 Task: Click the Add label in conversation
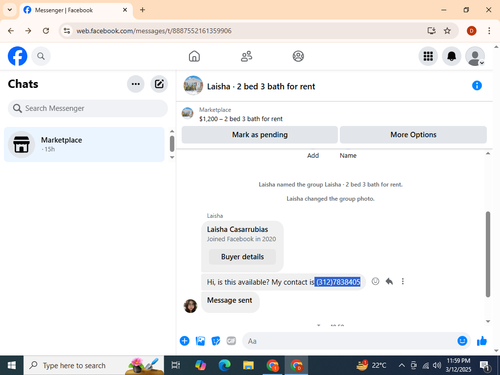[313, 156]
